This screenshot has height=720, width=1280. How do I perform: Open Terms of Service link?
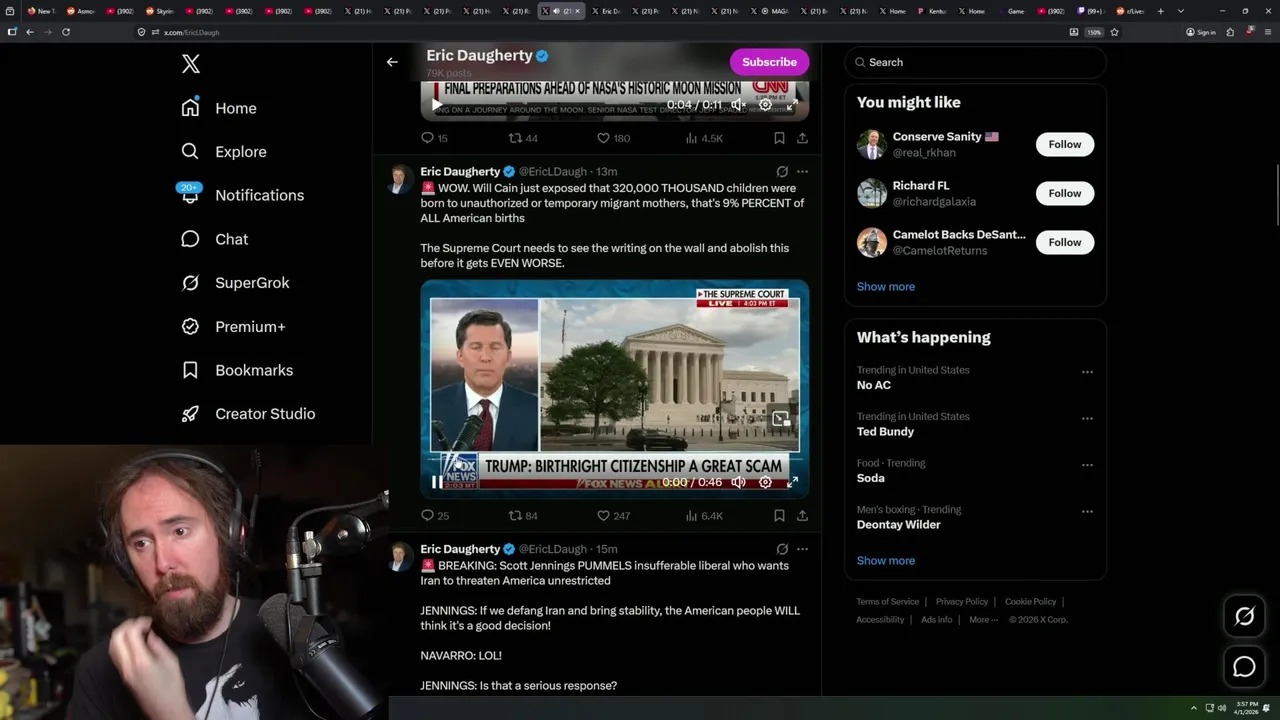(x=887, y=602)
